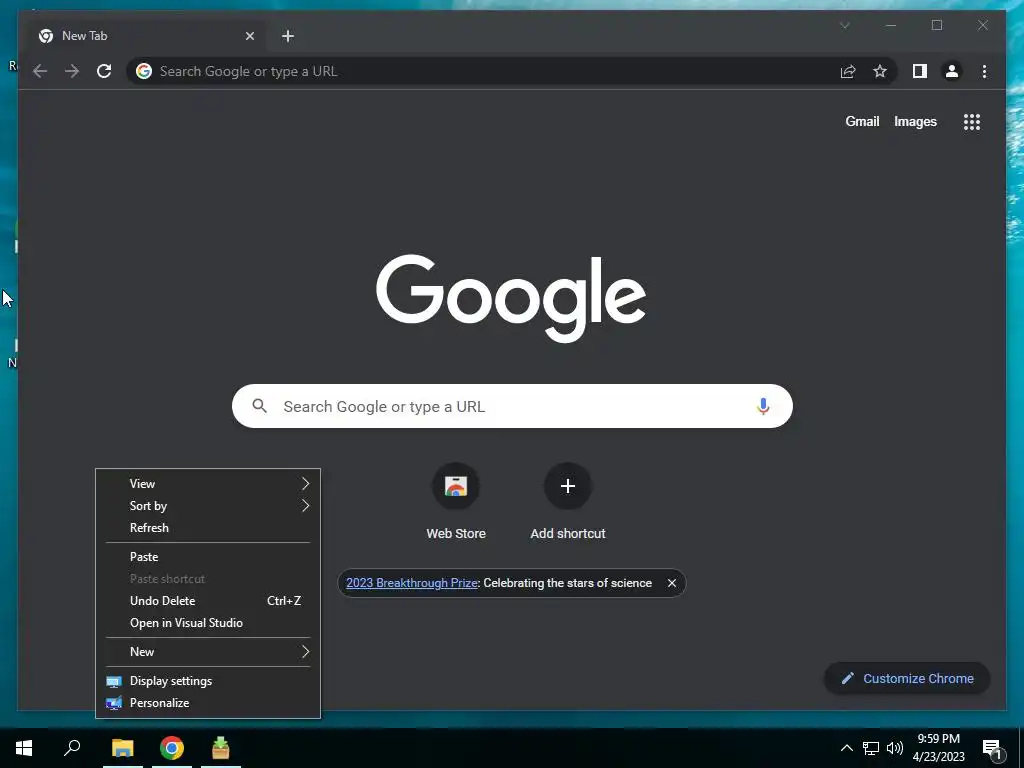Viewport: 1024px width, 768px height.
Task: Click the volume speaker icon in tray
Action: coord(895,748)
